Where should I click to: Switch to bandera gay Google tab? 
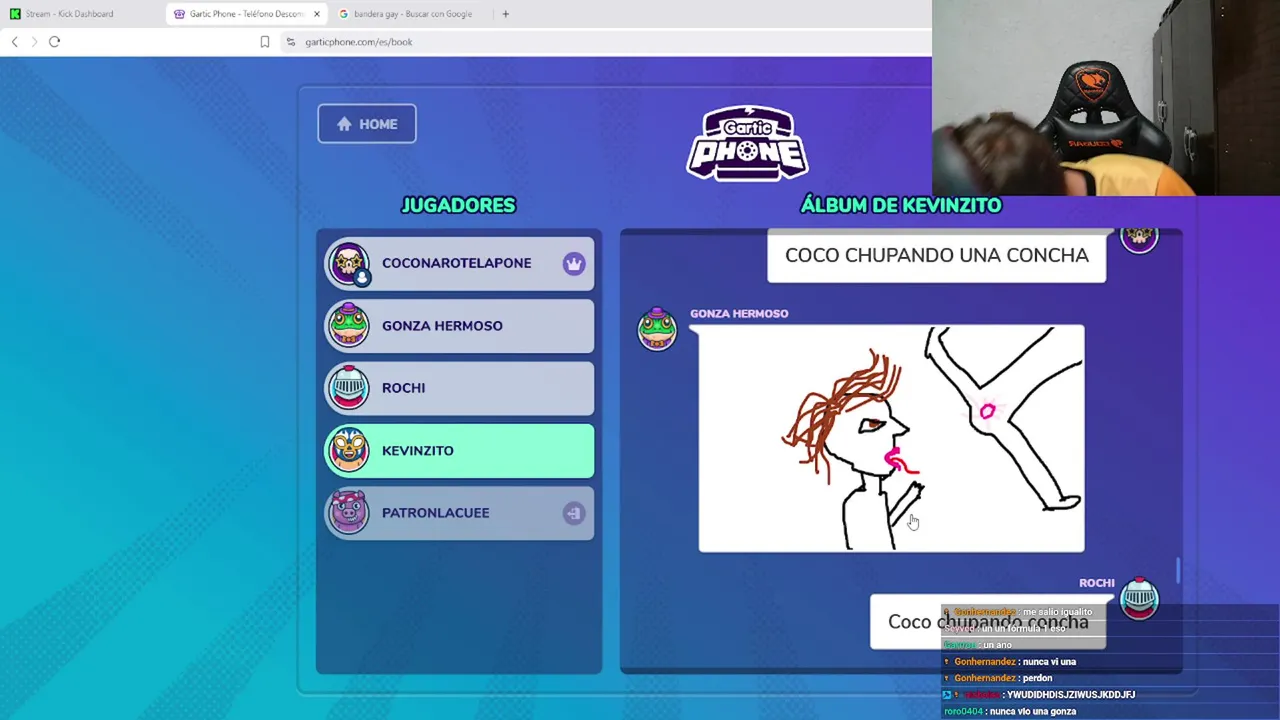click(412, 14)
